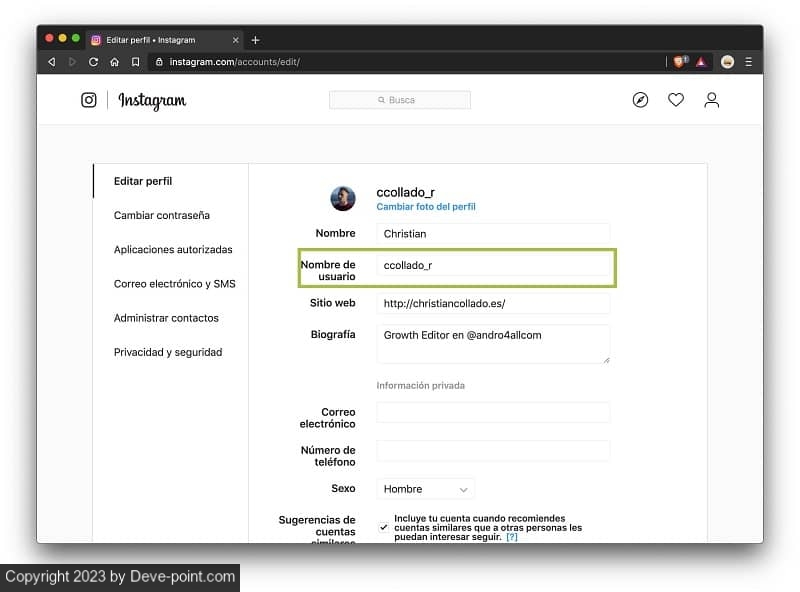Open a new browser tab
This screenshot has width=800, height=592.
point(255,40)
